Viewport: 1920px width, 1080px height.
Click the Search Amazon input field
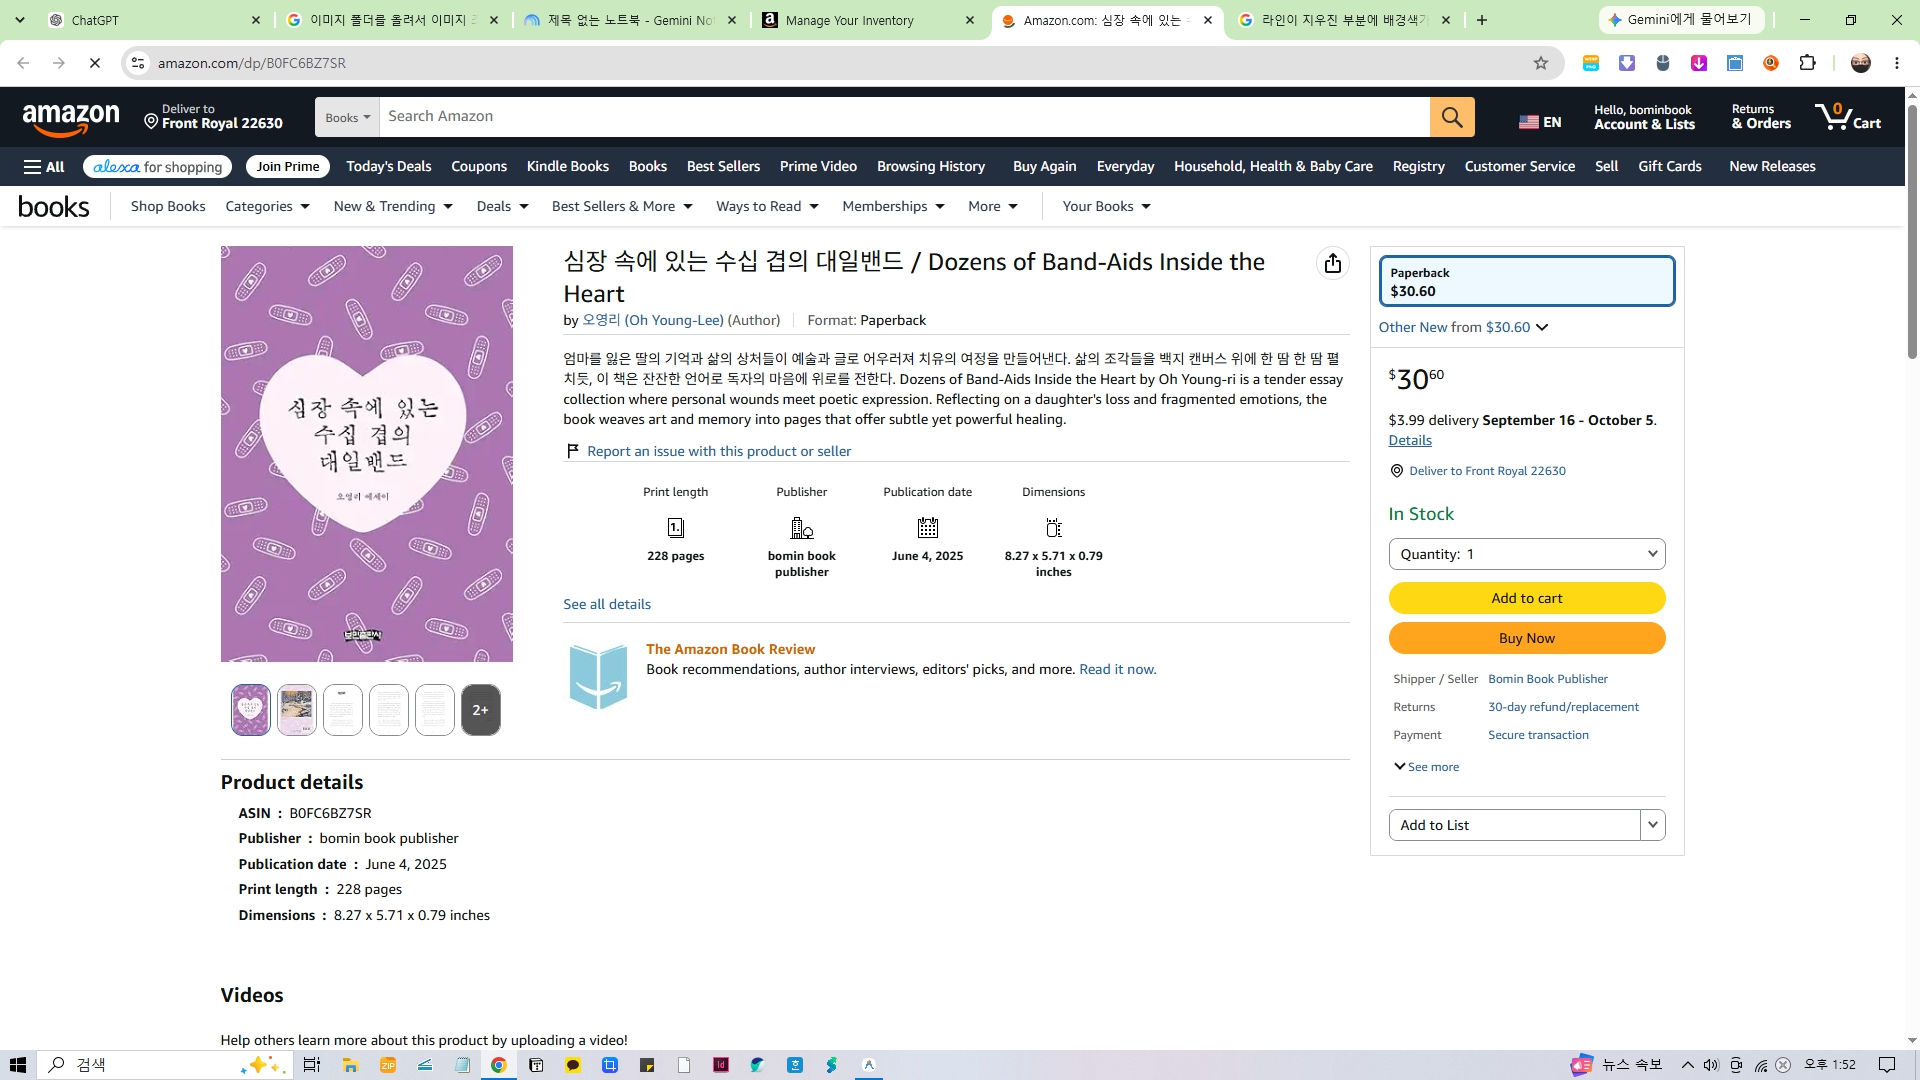905,117
